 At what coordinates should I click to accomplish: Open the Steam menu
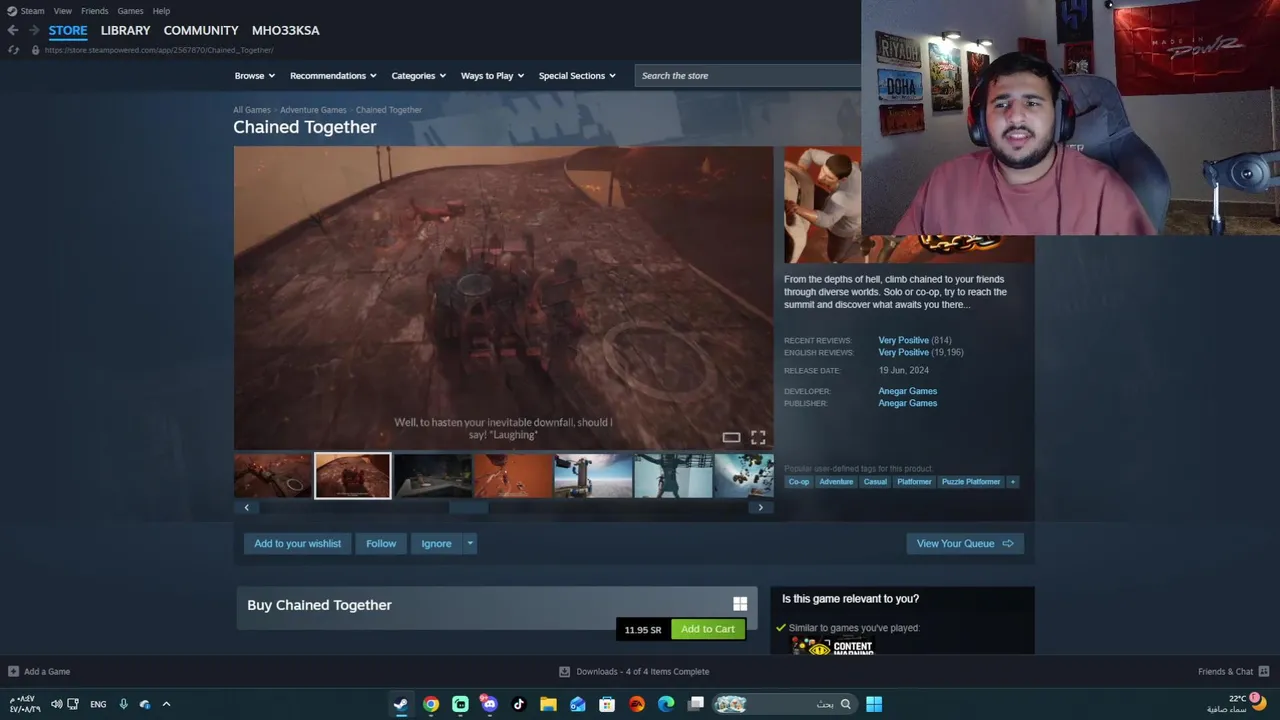tap(25, 11)
